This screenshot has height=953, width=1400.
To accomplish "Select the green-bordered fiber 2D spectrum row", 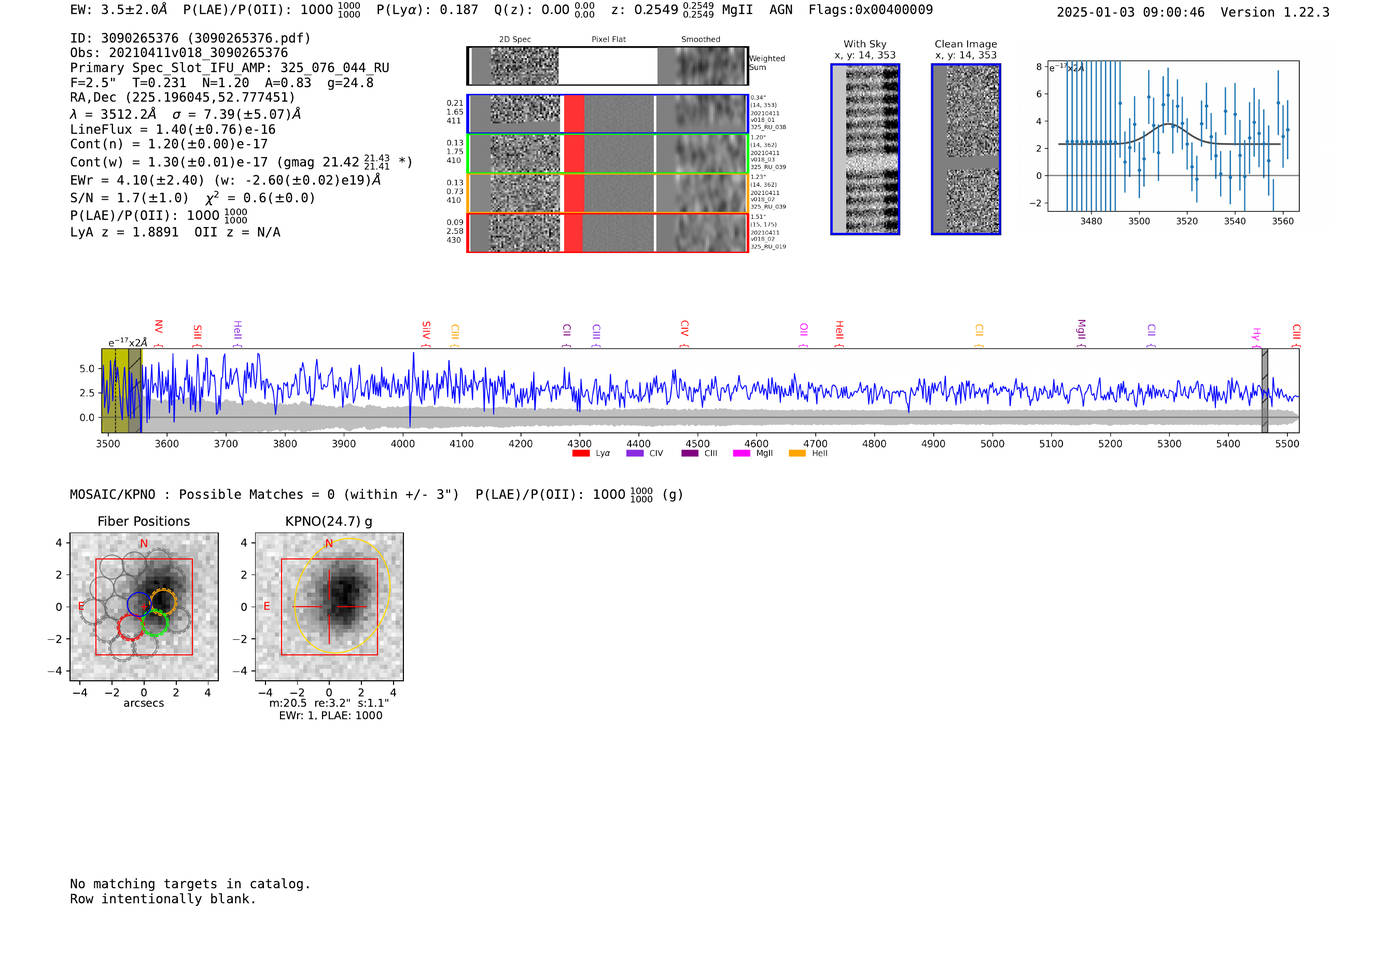I will [607, 153].
